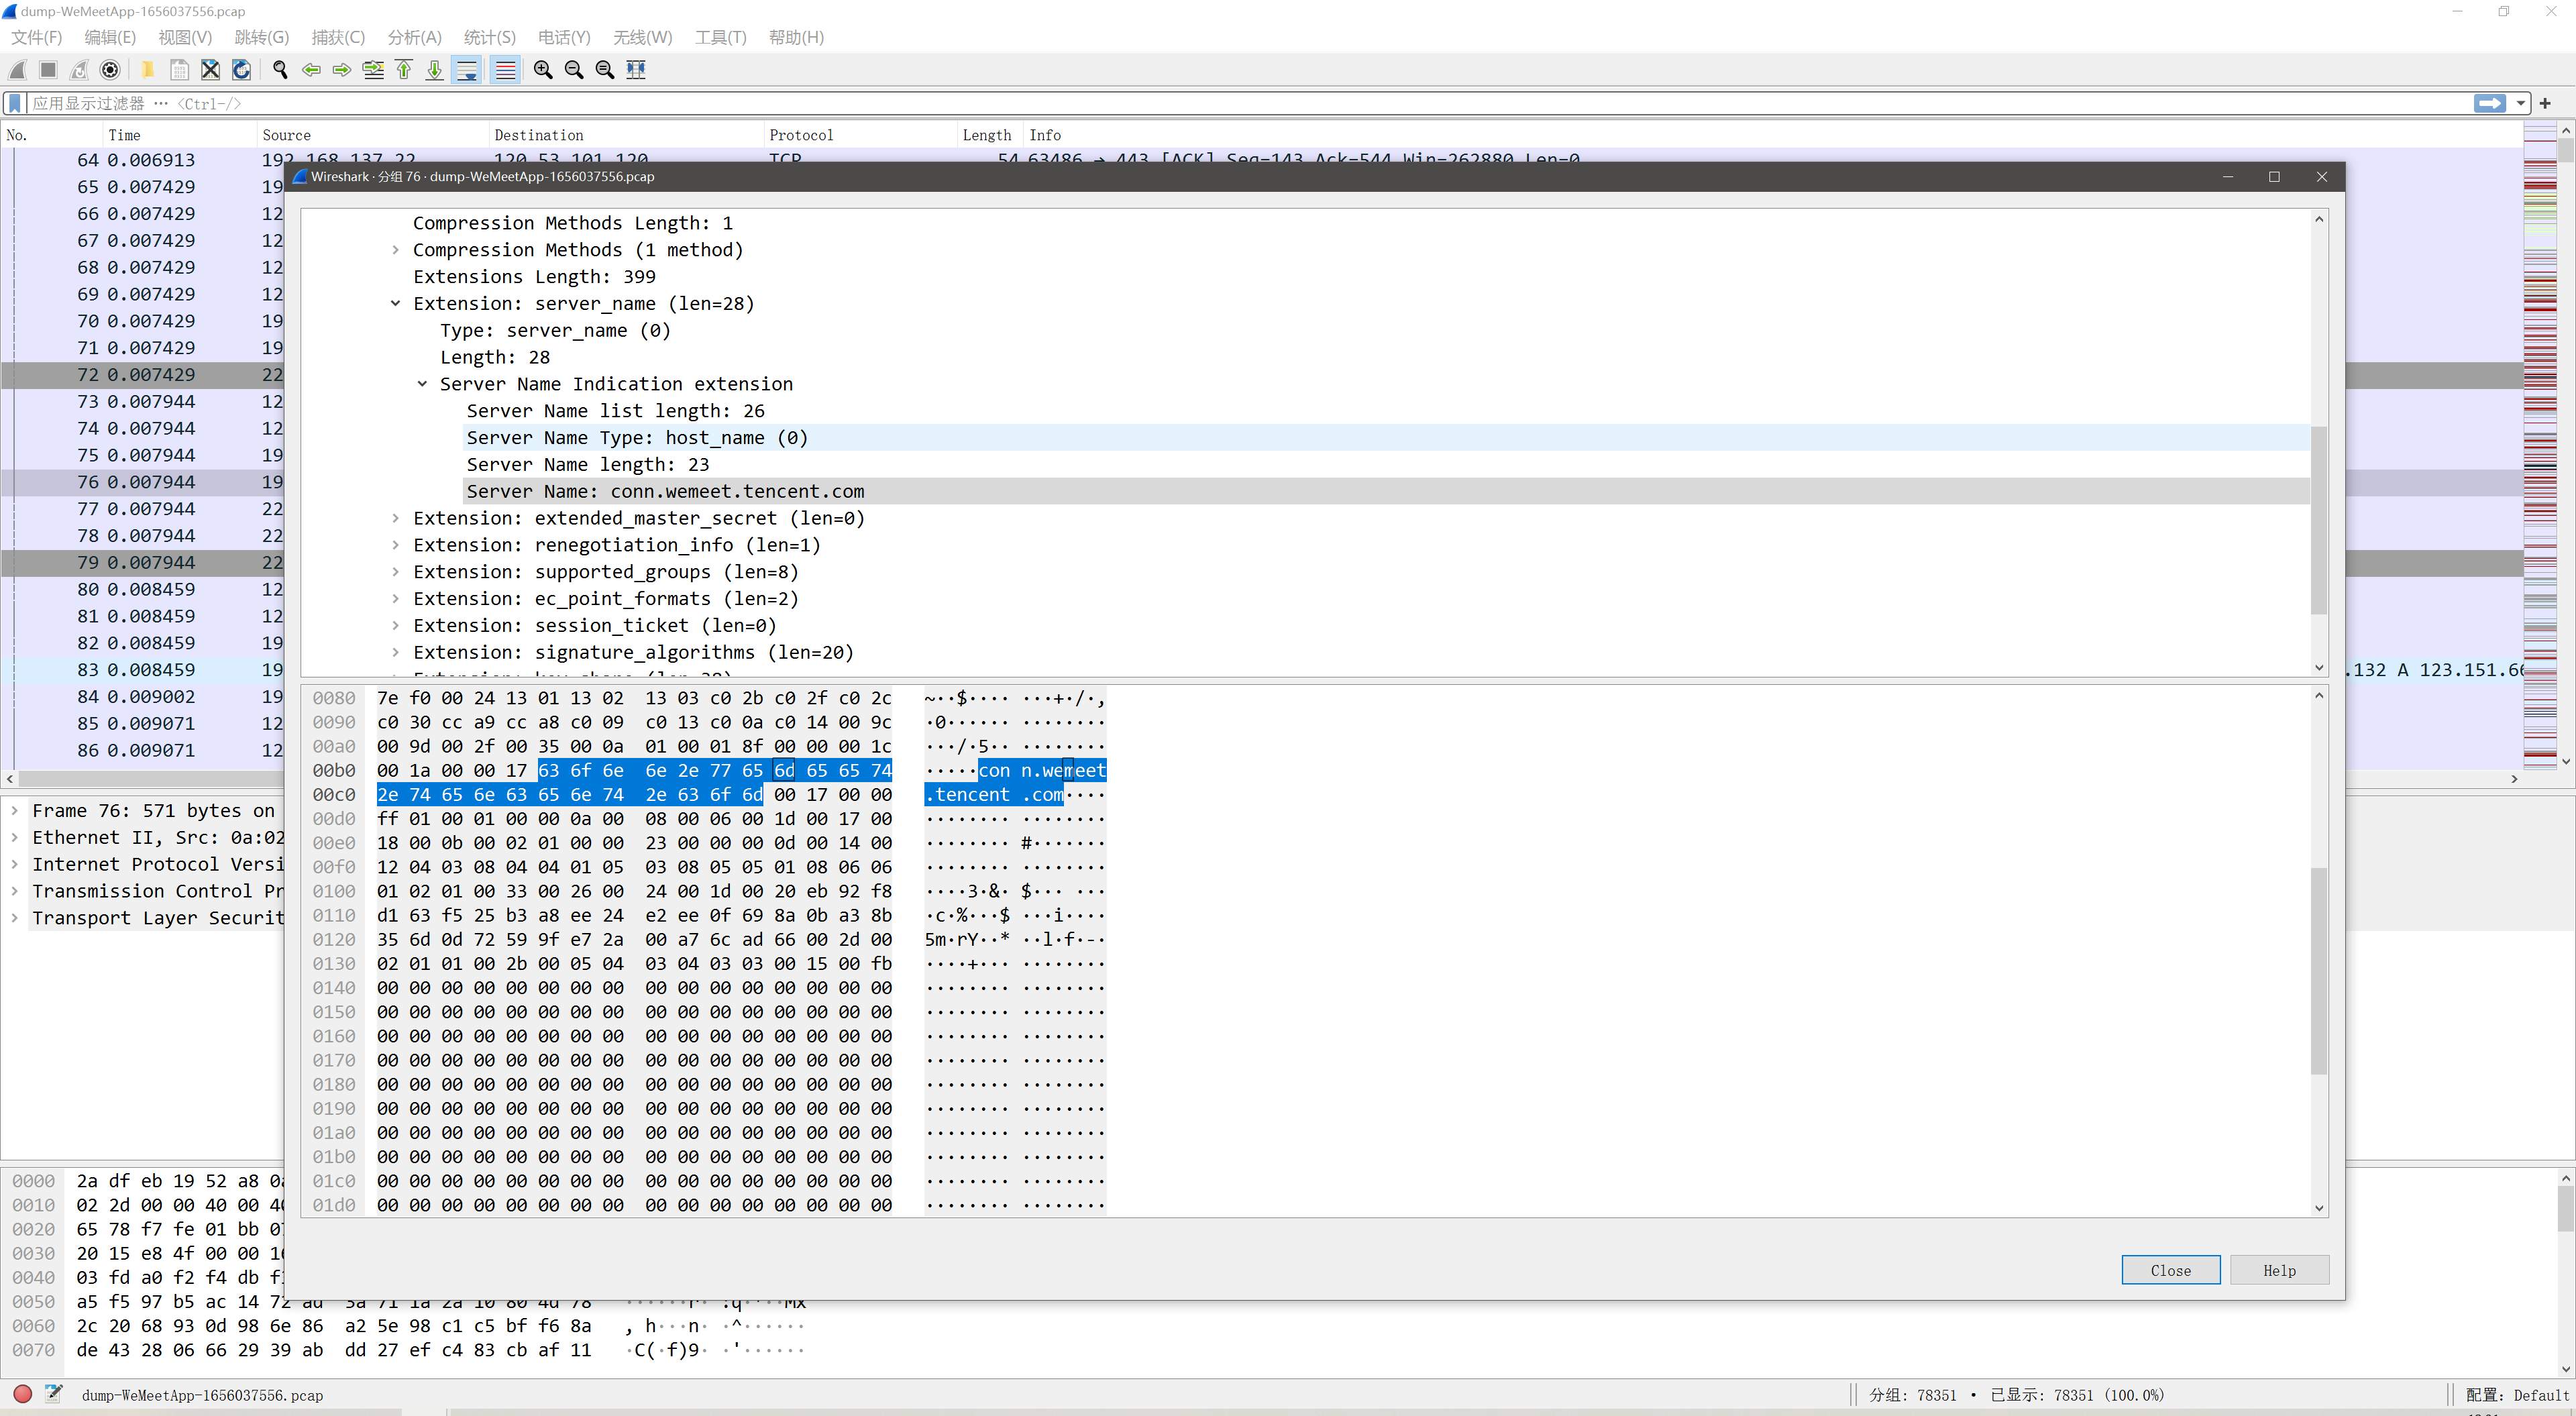Image resolution: width=2576 pixels, height=1416 pixels.
Task: Click the Help button in dialog
Action: point(2278,1270)
